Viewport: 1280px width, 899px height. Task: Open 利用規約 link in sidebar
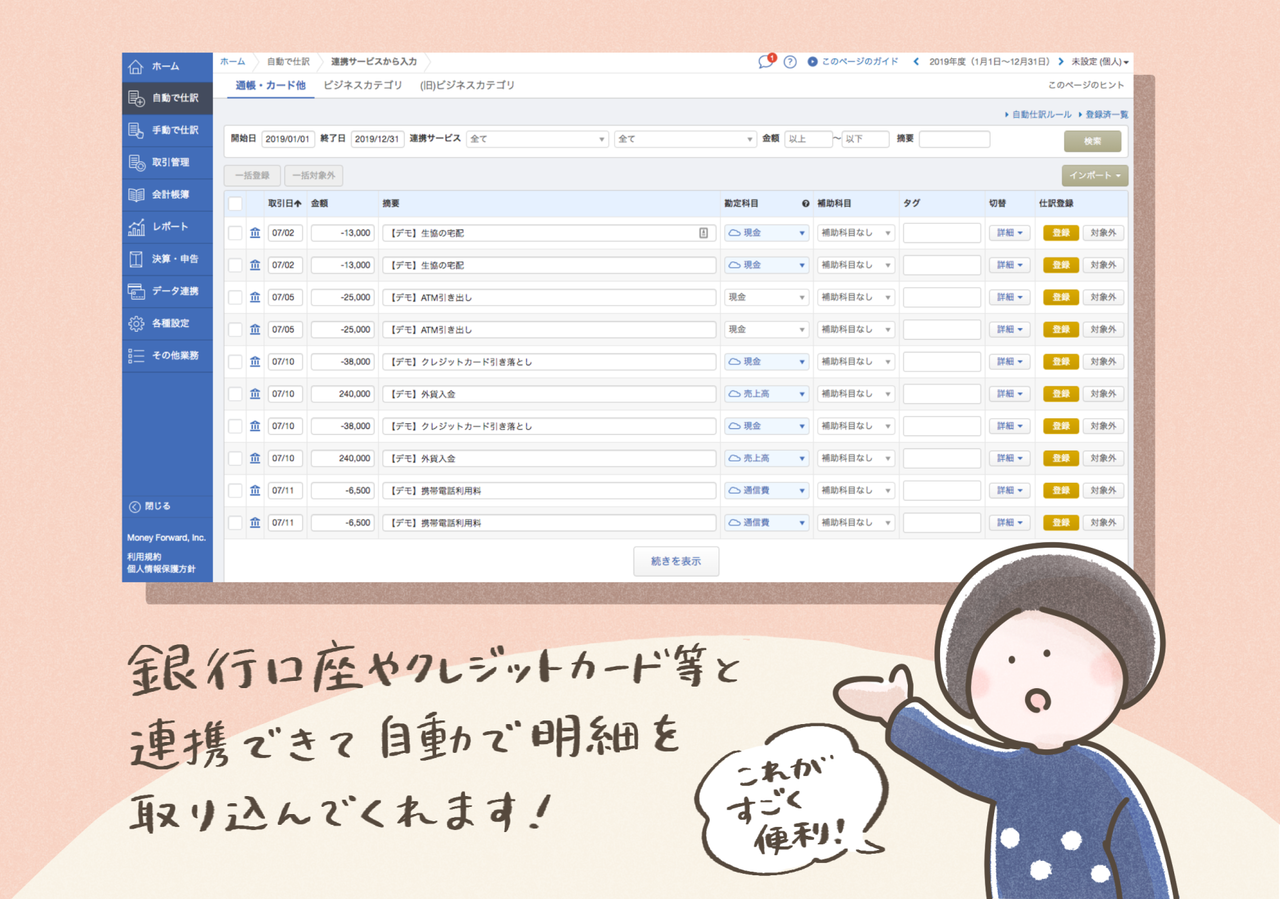tap(144, 556)
